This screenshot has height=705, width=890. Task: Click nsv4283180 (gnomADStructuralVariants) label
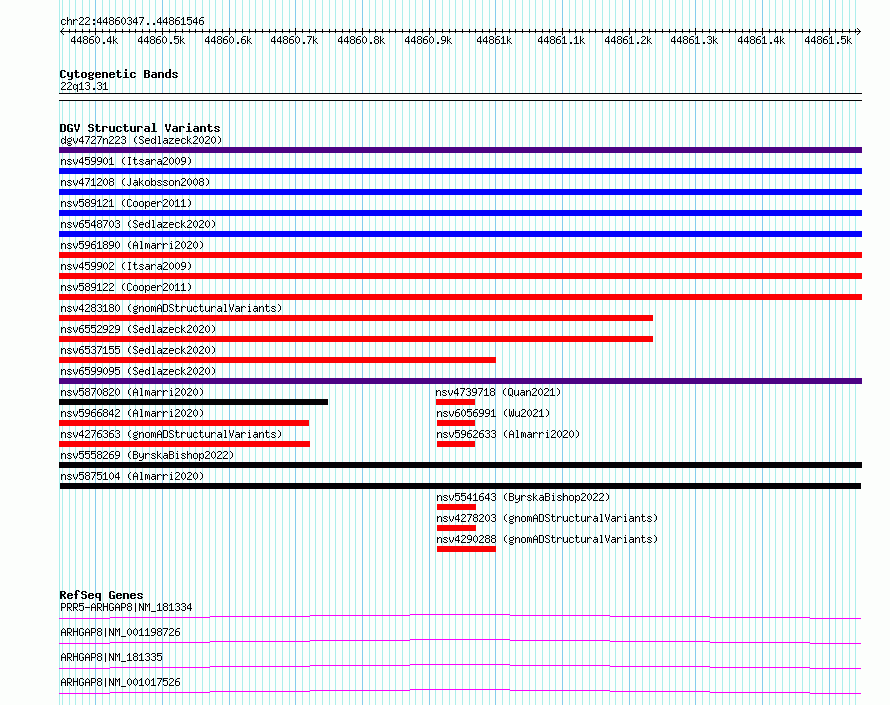(x=171, y=308)
